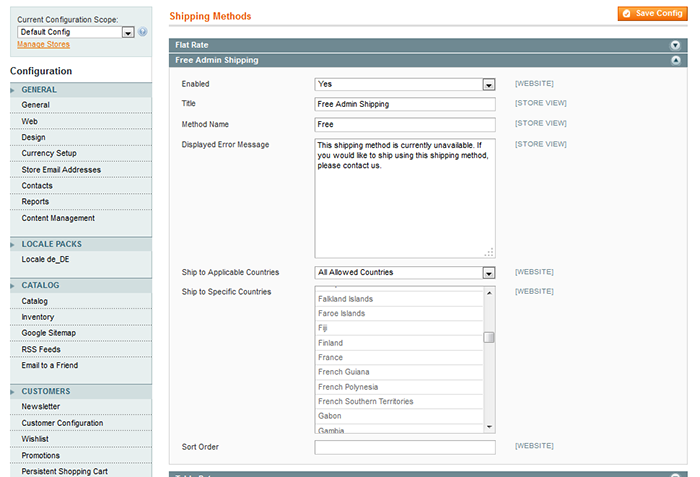The height and width of the screenshot is (477, 700).
Task: Click the countries list scroll down arrow
Action: 489,427
